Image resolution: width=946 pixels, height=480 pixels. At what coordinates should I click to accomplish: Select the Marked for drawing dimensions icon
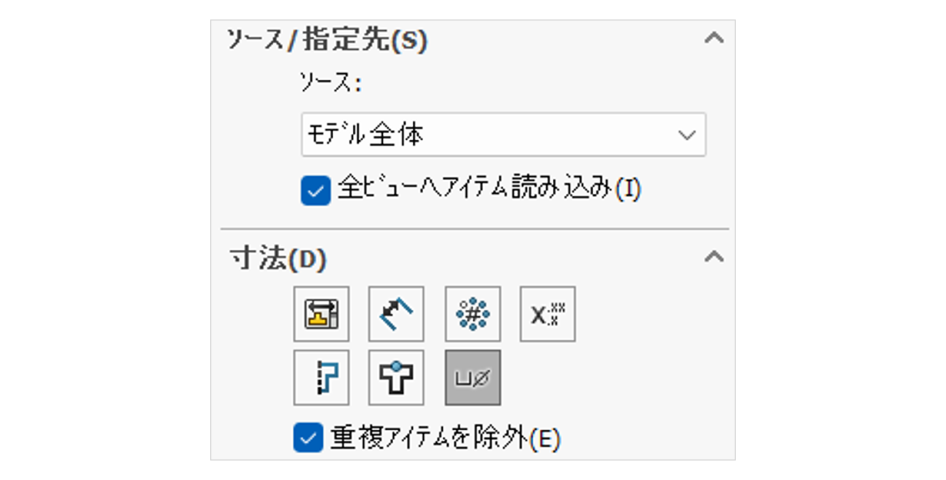322,315
